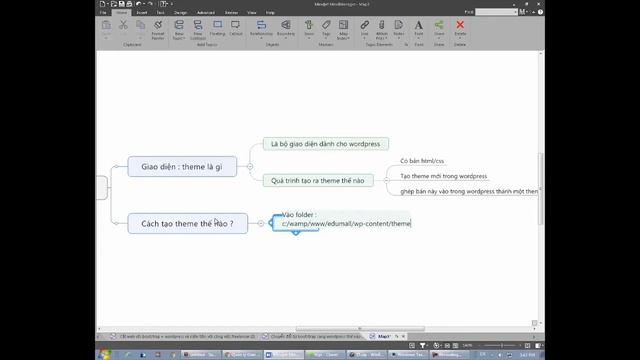Add a Floating topic

(217, 28)
